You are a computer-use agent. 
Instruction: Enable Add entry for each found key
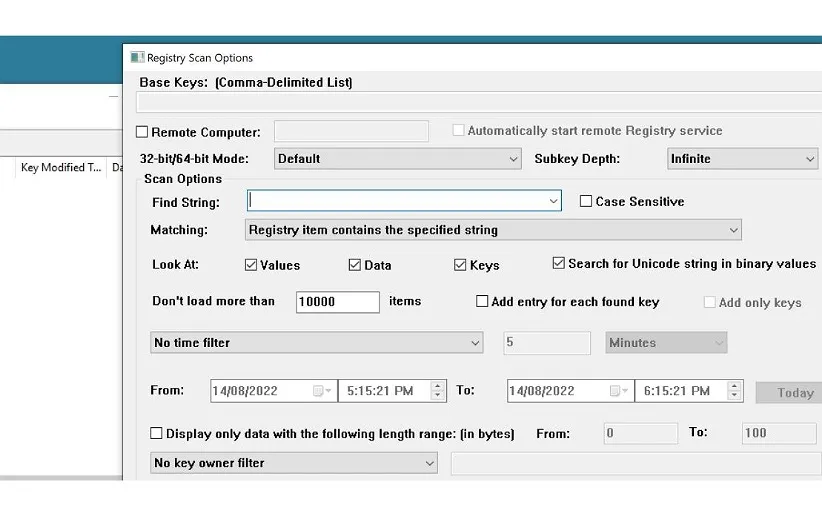point(482,301)
